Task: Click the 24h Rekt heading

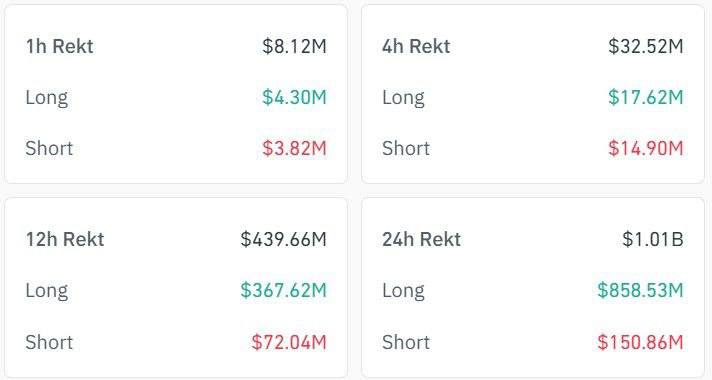Action: coord(421,239)
